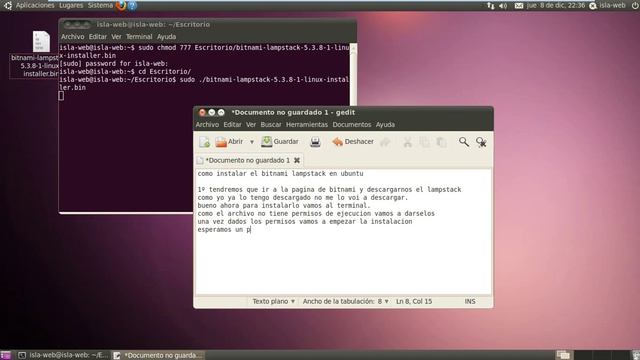
Task: Click the gedit window title bar
Action: click(343, 112)
